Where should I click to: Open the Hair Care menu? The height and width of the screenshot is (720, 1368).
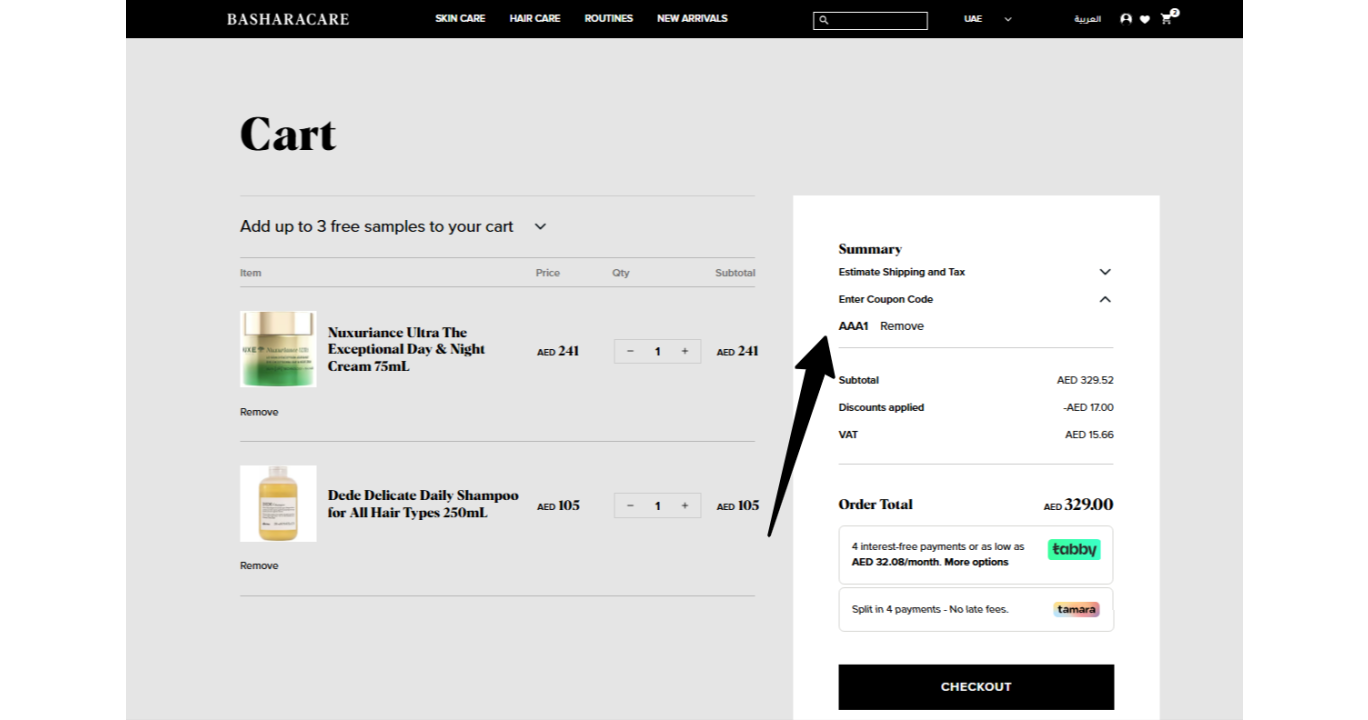pyautogui.click(x=535, y=19)
